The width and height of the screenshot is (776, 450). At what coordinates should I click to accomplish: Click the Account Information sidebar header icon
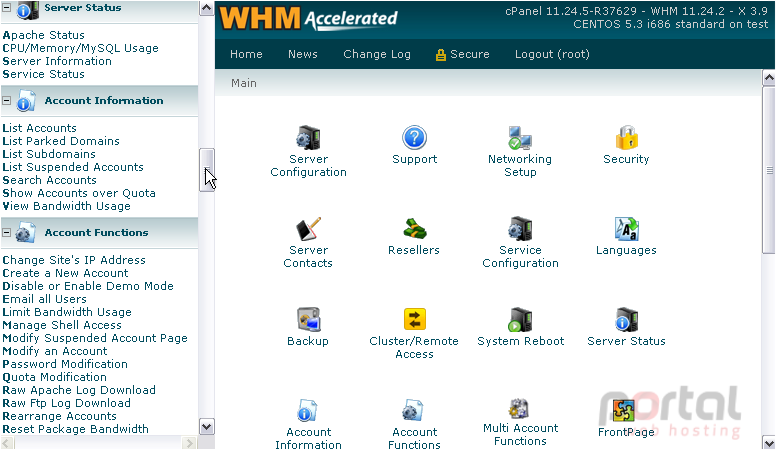(26, 101)
